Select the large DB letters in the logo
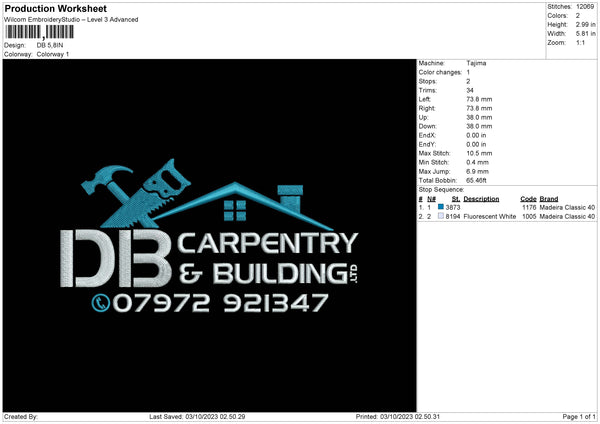 pos(116,258)
